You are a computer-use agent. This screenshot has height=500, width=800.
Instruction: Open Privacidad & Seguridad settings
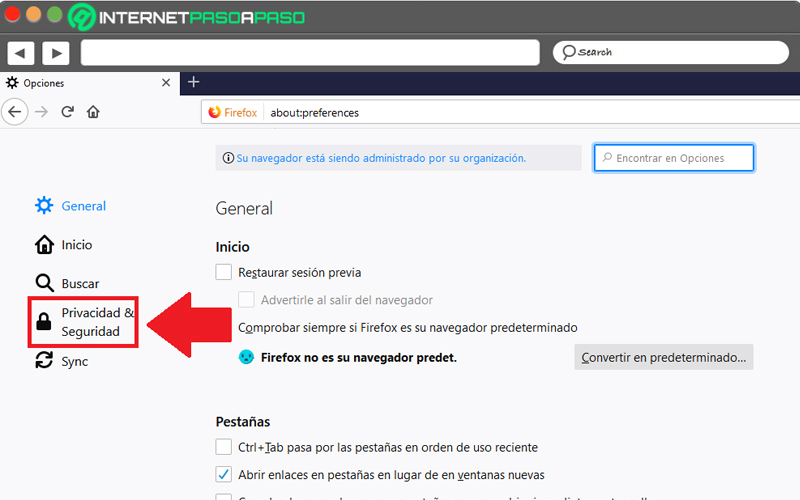pyautogui.click(x=84, y=322)
